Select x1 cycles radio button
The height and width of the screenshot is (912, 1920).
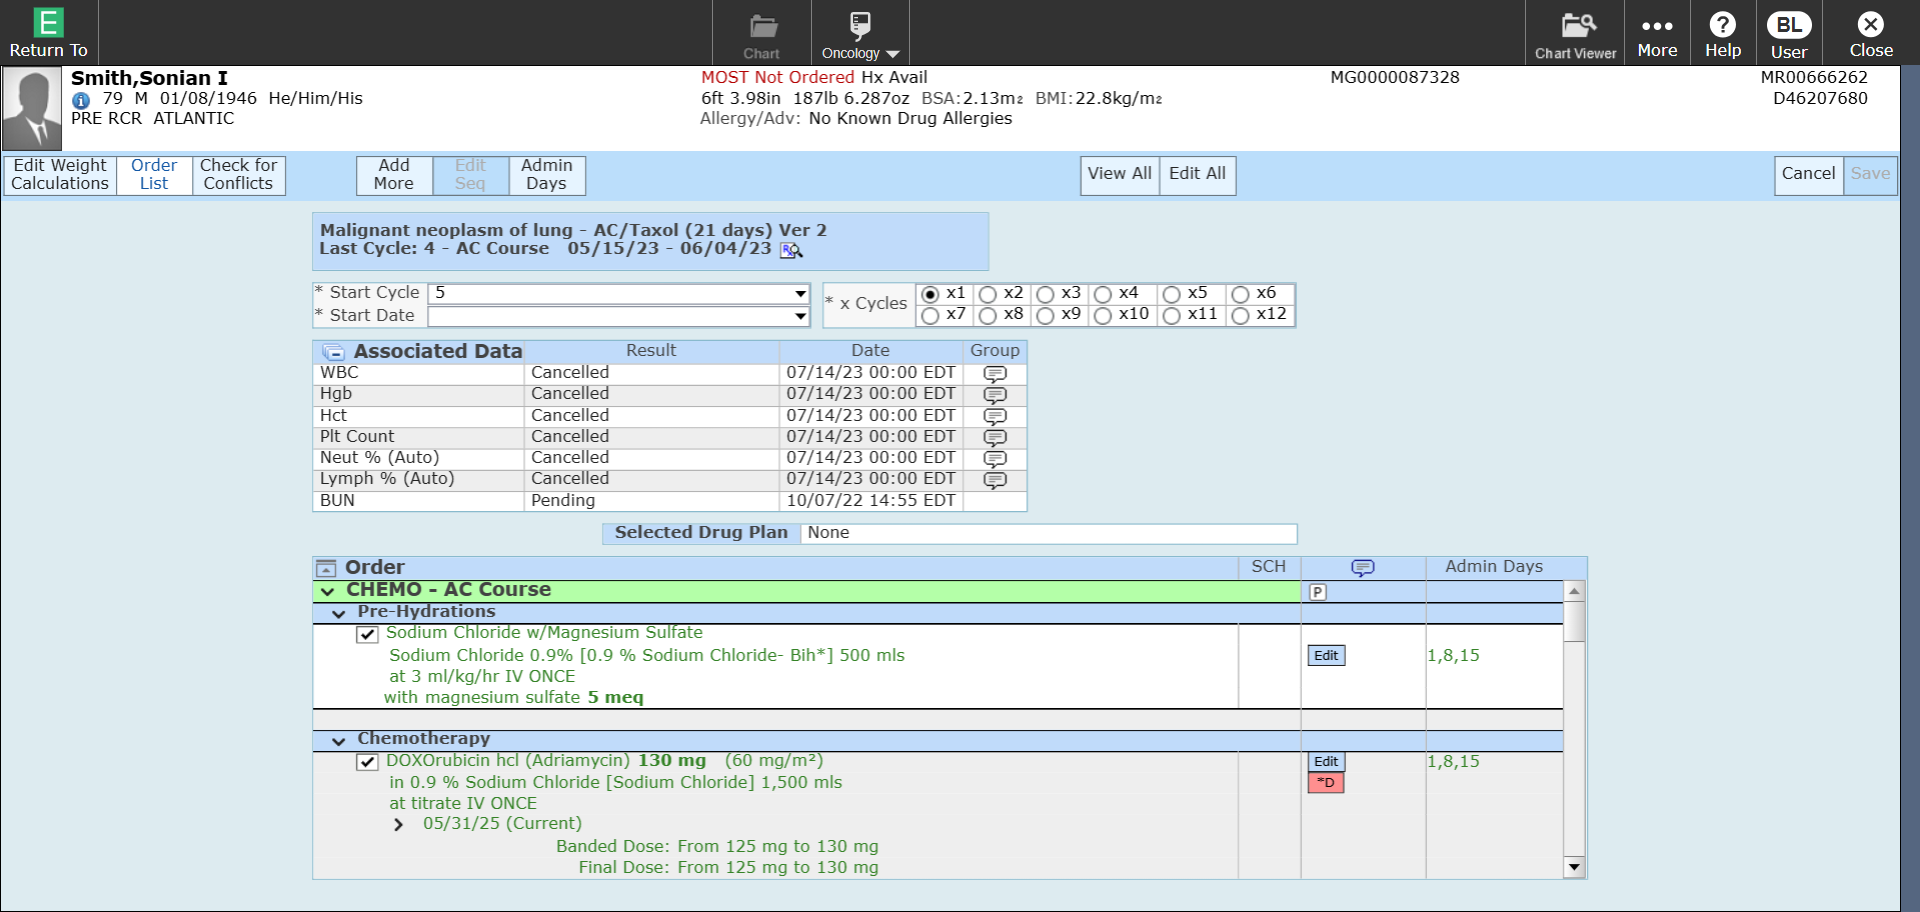(931, 294)
